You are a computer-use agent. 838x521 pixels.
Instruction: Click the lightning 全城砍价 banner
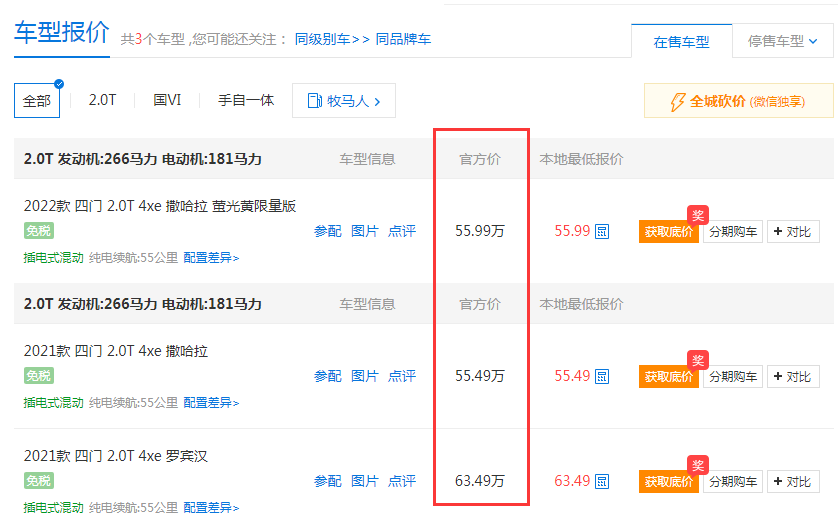pos(739,100)
